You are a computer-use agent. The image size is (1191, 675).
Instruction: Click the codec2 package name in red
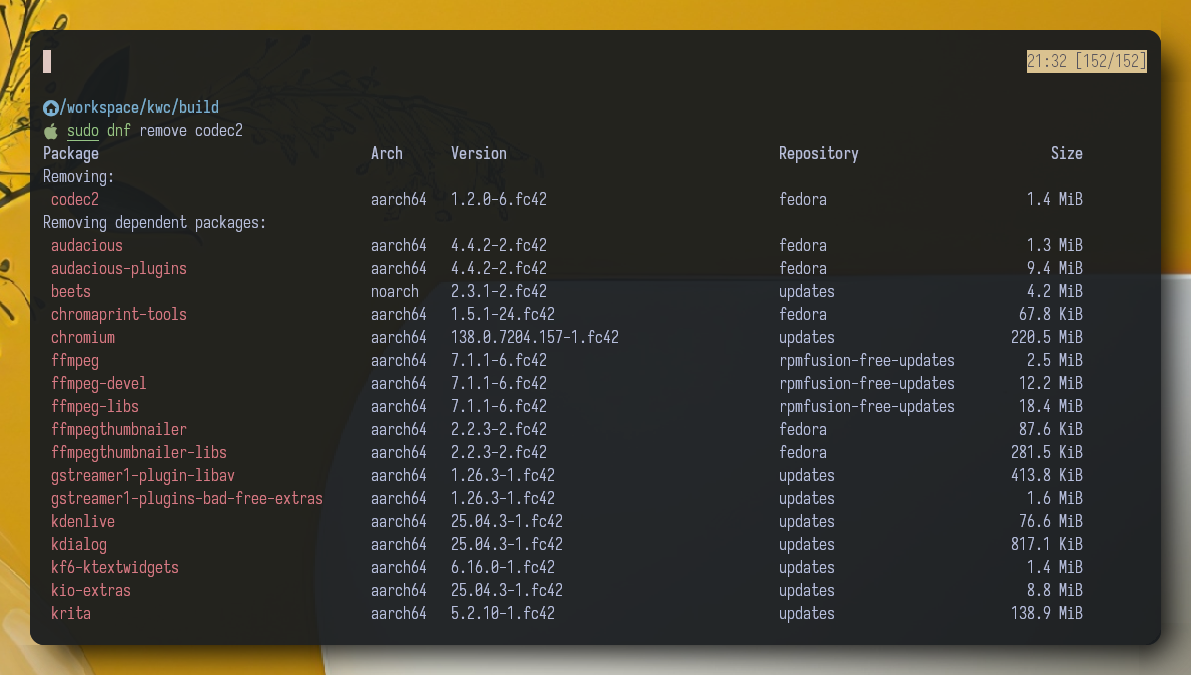click(x=74, y=199)
